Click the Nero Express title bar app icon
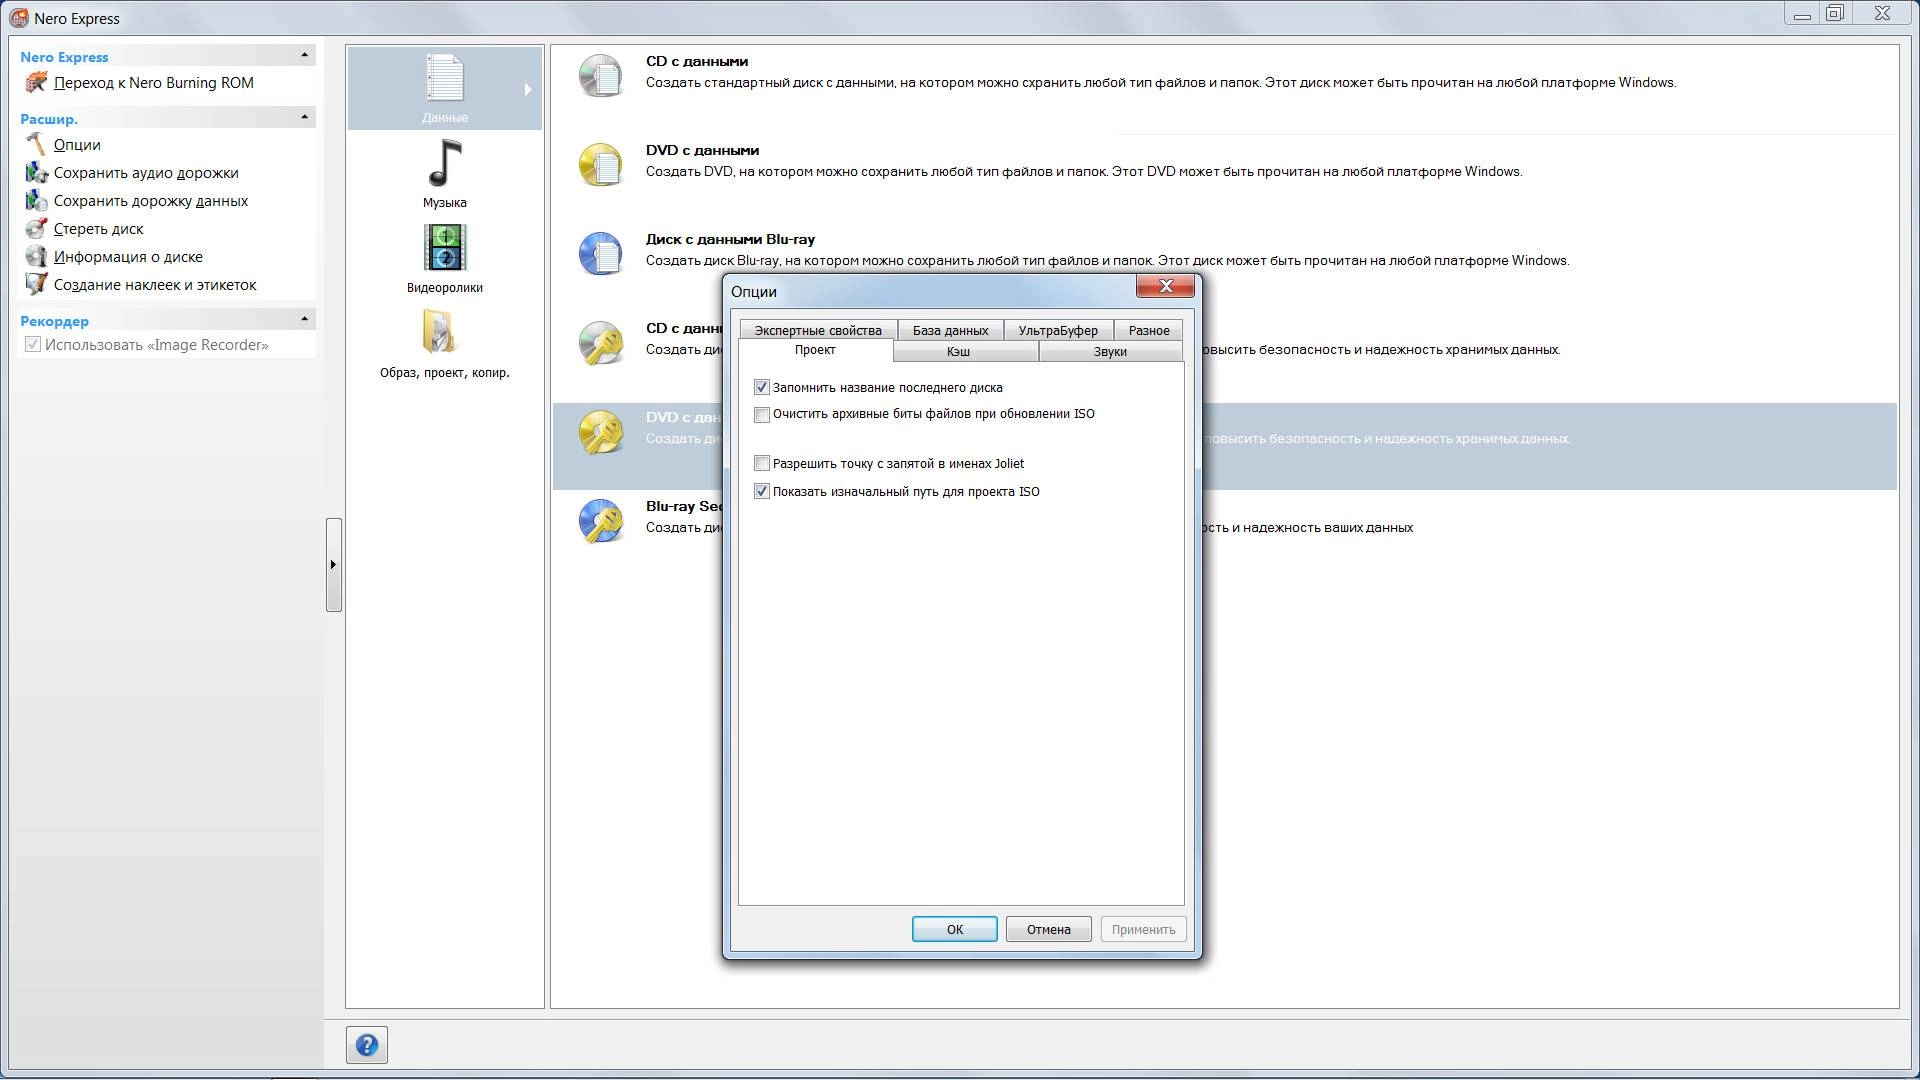 (18, 18)
